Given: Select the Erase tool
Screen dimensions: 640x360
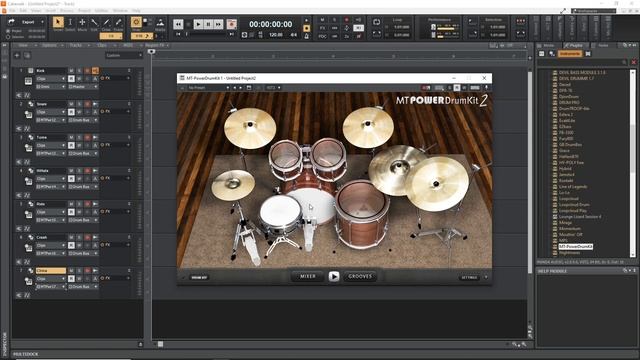Looking at the screenshot, I should tap(118, 22).
